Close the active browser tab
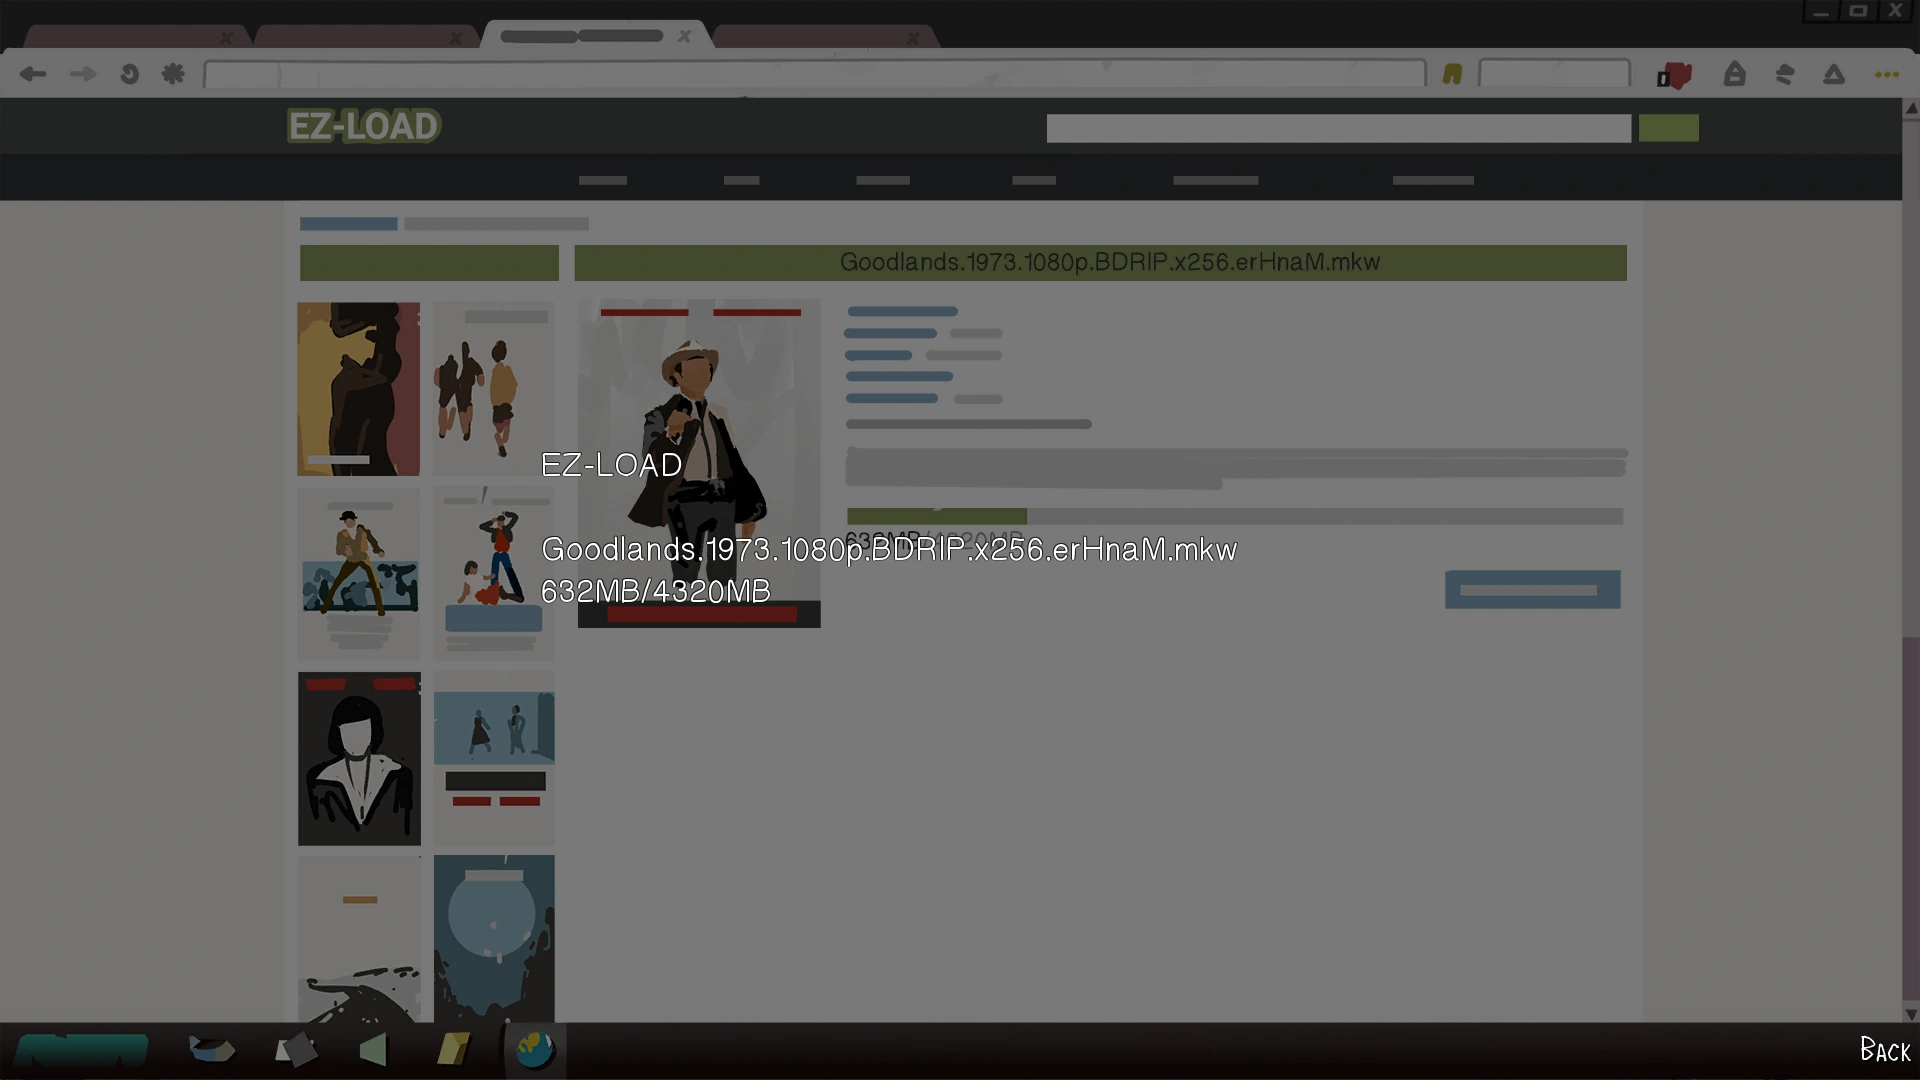 coord(684,36)
